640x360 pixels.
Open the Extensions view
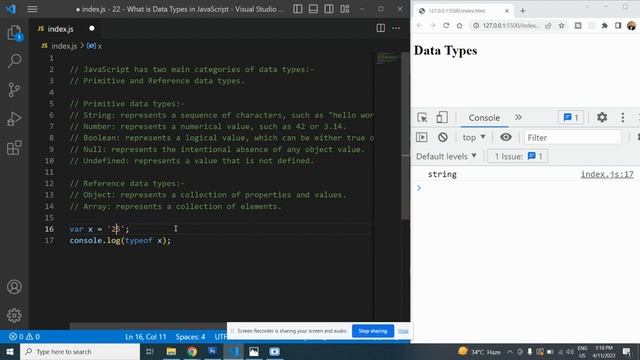14,147
